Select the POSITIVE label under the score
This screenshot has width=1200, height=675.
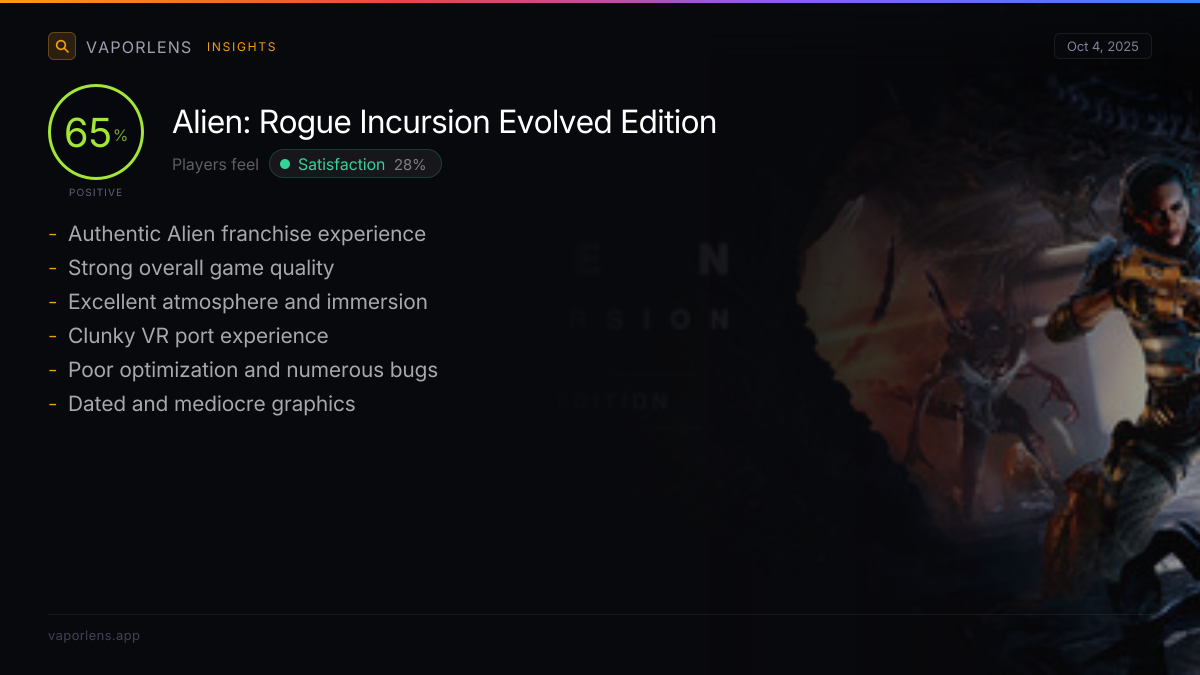96,192
